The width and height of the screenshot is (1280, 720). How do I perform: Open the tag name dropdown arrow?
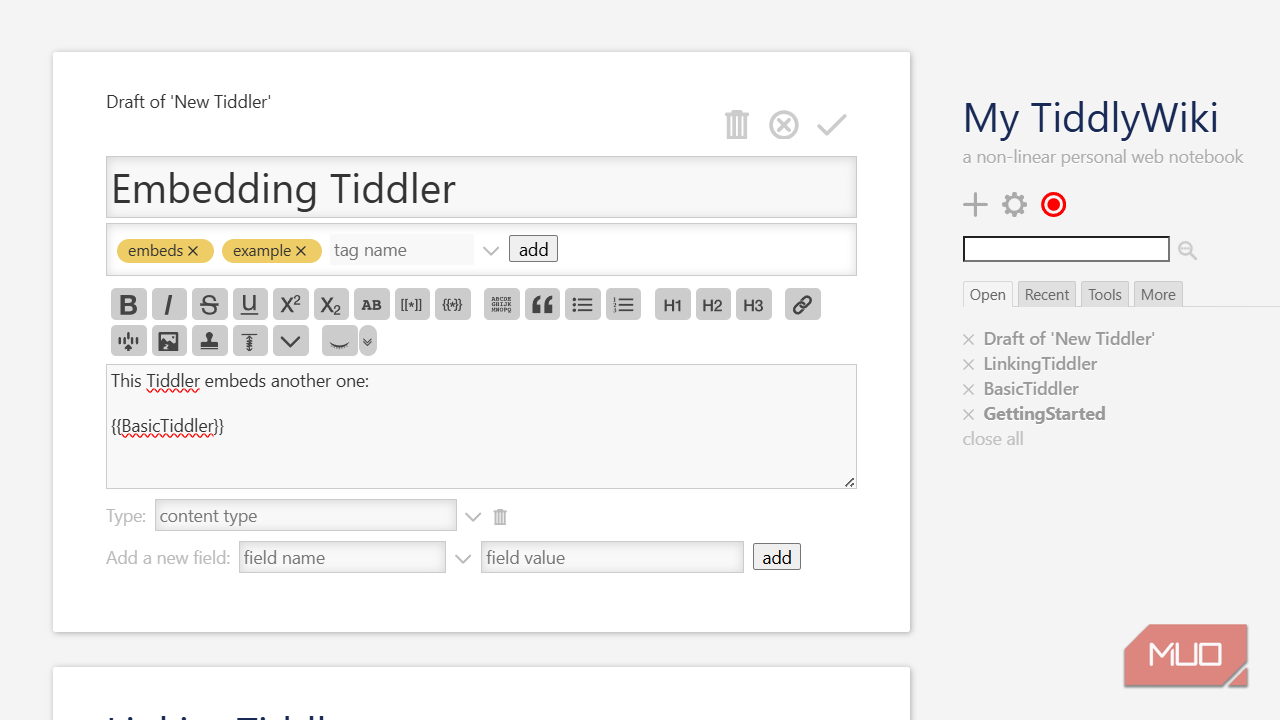[x=491, y=251]
